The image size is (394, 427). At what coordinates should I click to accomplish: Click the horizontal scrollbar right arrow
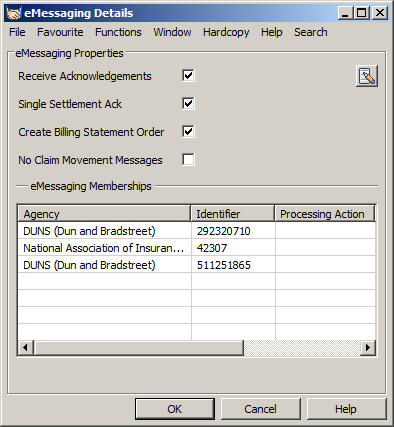(368, 348)
